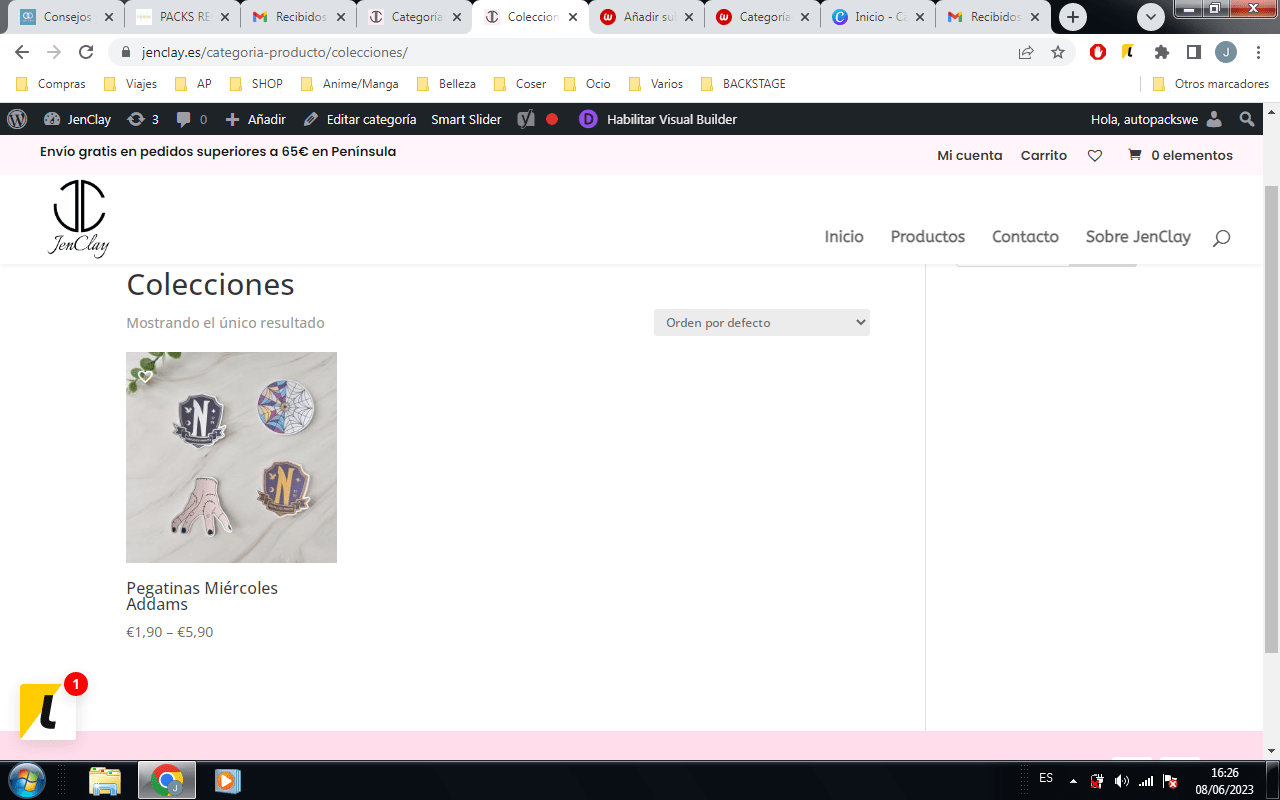Viewport: 1280px width, 800px height.
Task: Click the yellow chat widget with notification
Action: (x=48, y=711)
